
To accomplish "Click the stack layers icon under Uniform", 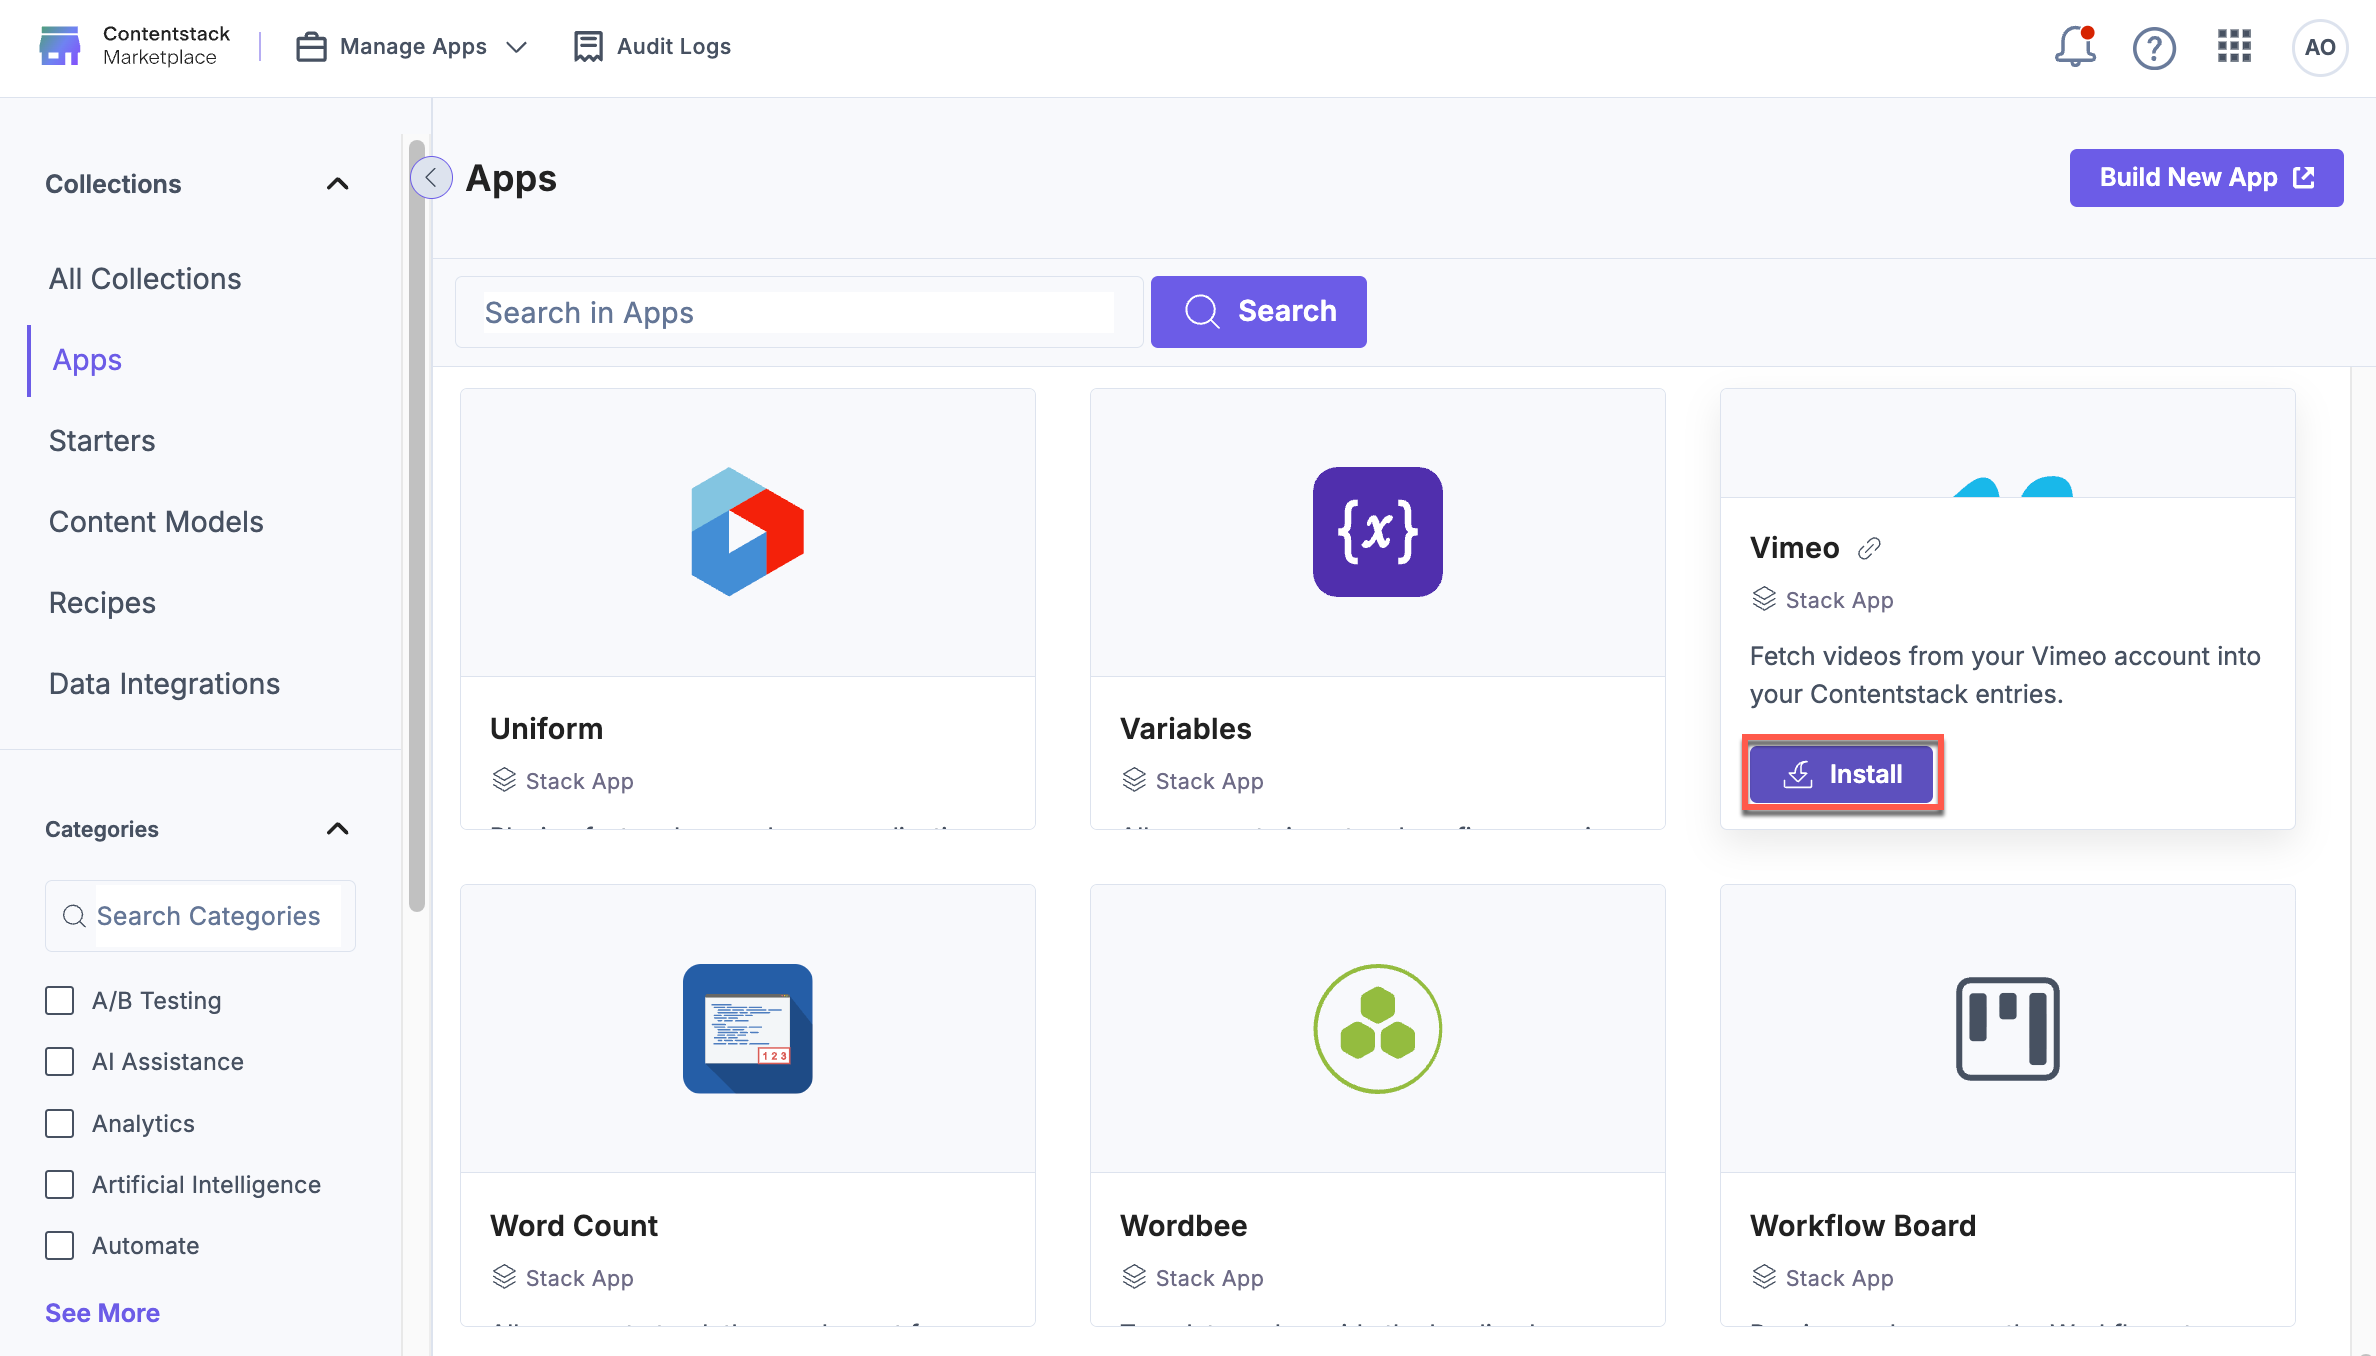I will click(x=504, y=780).
